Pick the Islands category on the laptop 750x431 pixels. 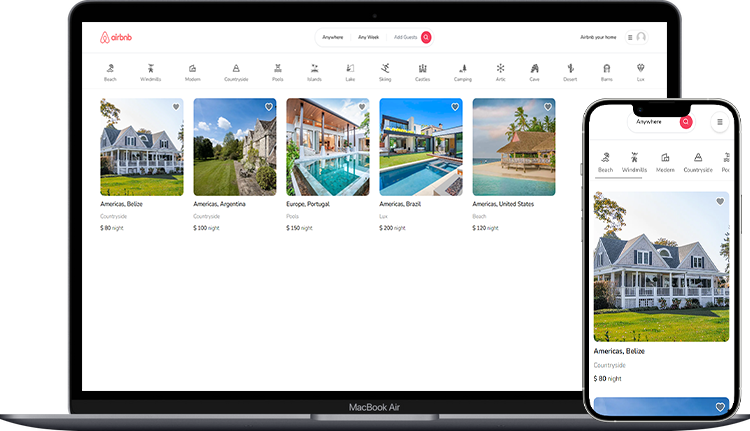[x=314, y=71]
